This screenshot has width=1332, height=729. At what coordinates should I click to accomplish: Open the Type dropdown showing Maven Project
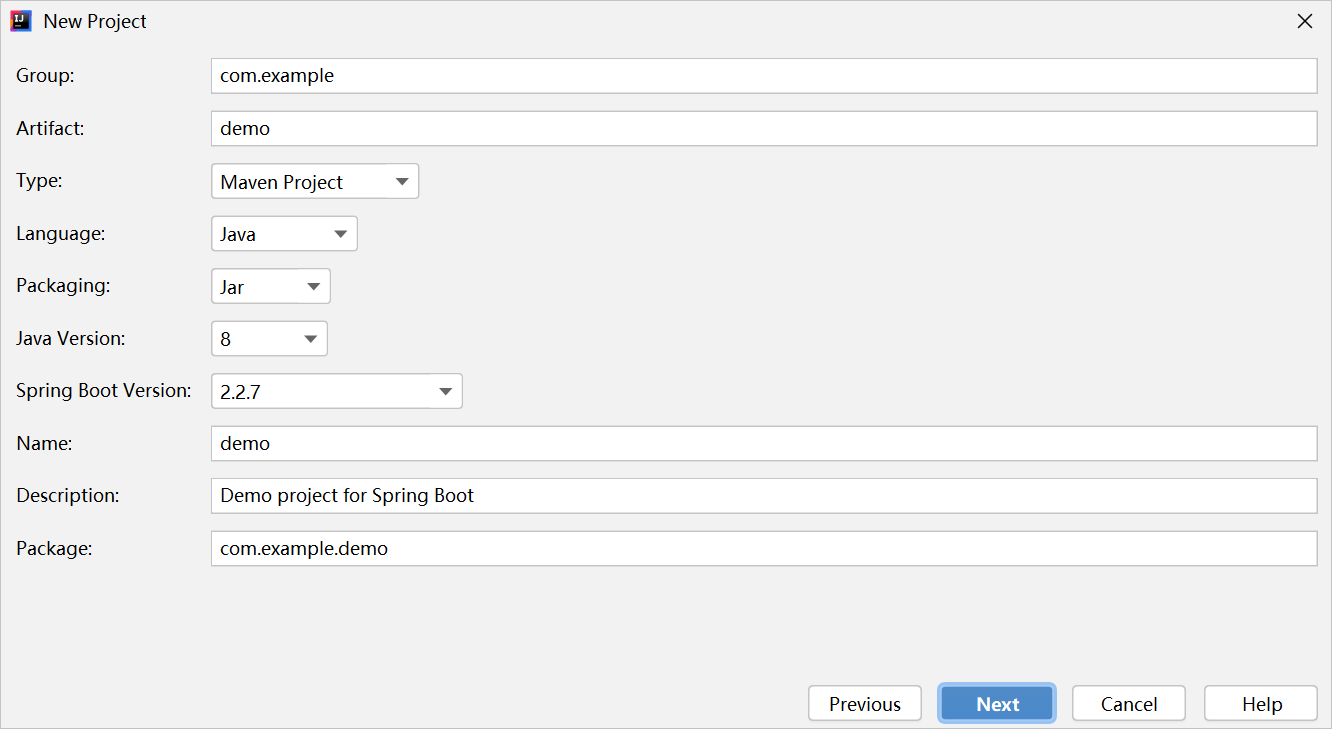pos(300,181)
